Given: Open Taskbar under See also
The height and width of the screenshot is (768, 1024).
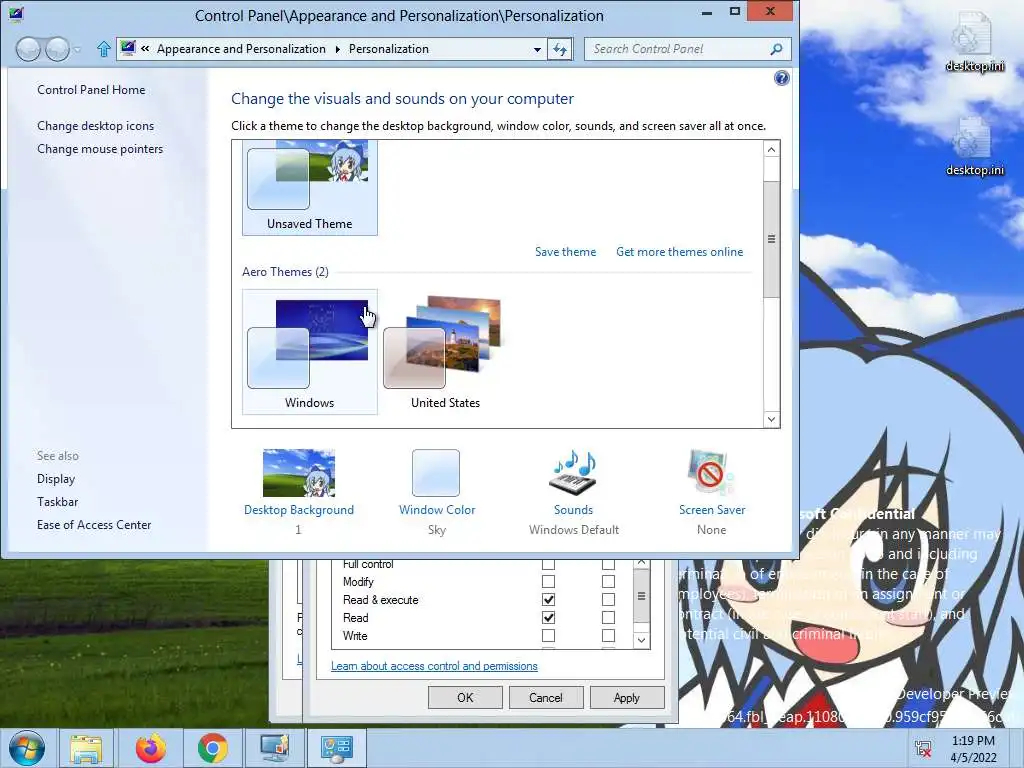Looking at the screenshot, I should click(x=57, y=502).
